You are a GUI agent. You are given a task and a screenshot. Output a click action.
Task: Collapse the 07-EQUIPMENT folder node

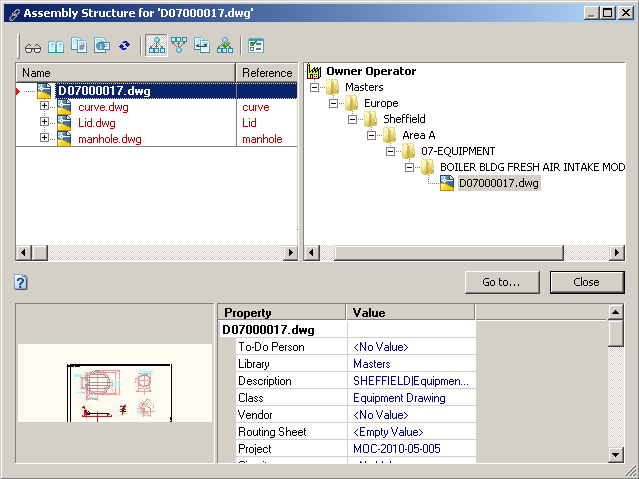tap(390, 151)
